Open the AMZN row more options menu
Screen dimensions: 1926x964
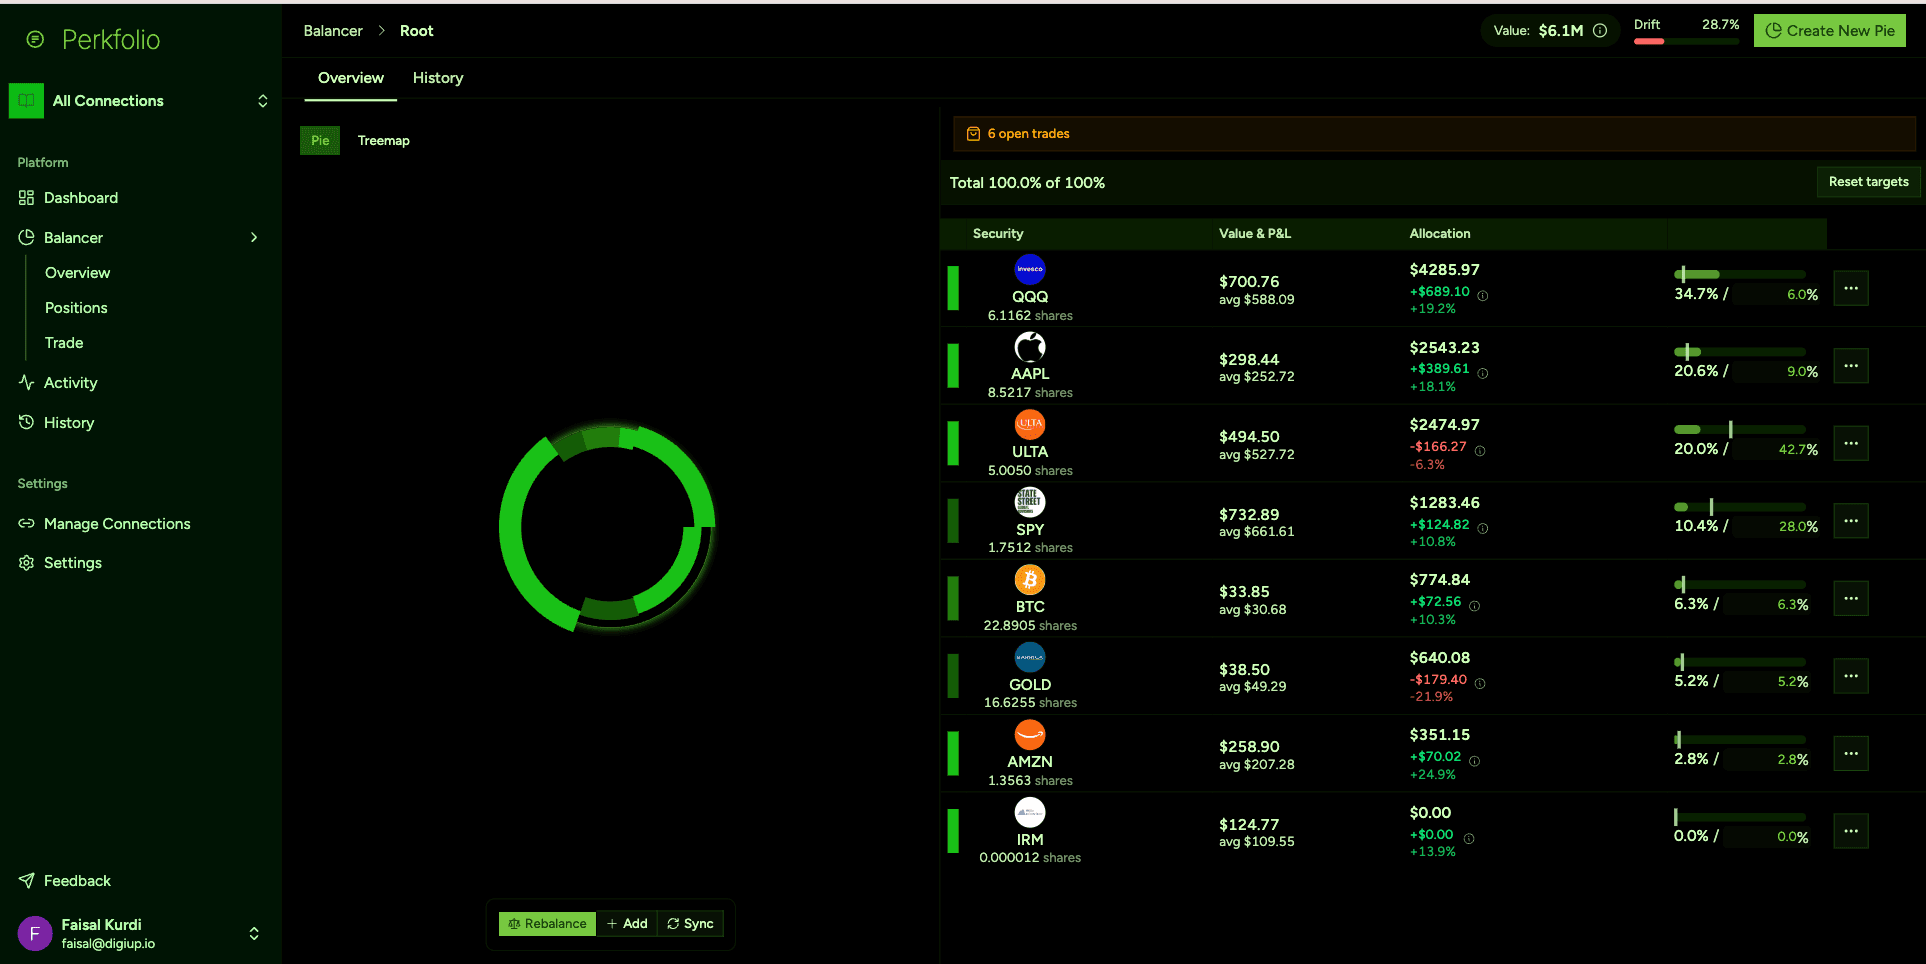[1851, 753]
